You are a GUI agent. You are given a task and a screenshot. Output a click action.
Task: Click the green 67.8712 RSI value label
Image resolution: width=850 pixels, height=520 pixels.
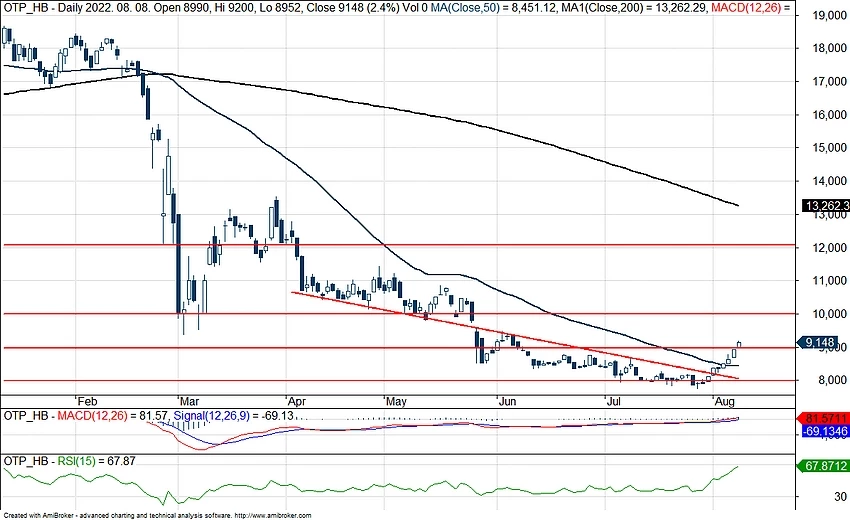(823, 466)
